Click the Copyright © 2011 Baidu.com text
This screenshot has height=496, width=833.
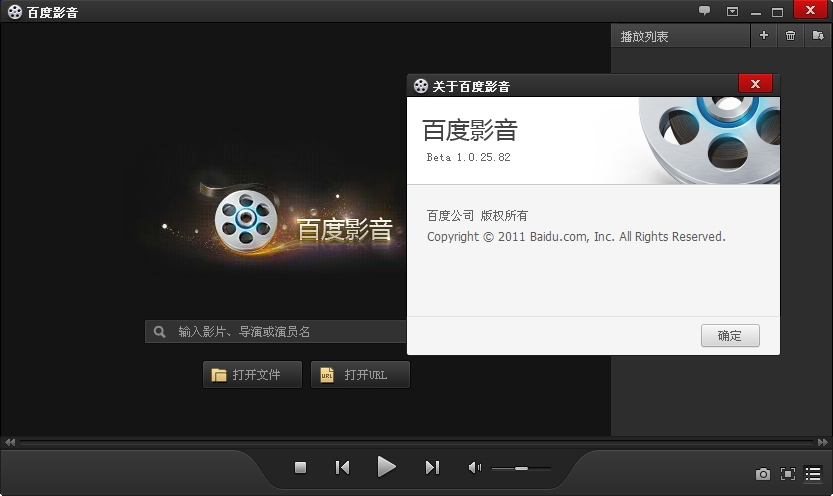pos(576,237)
